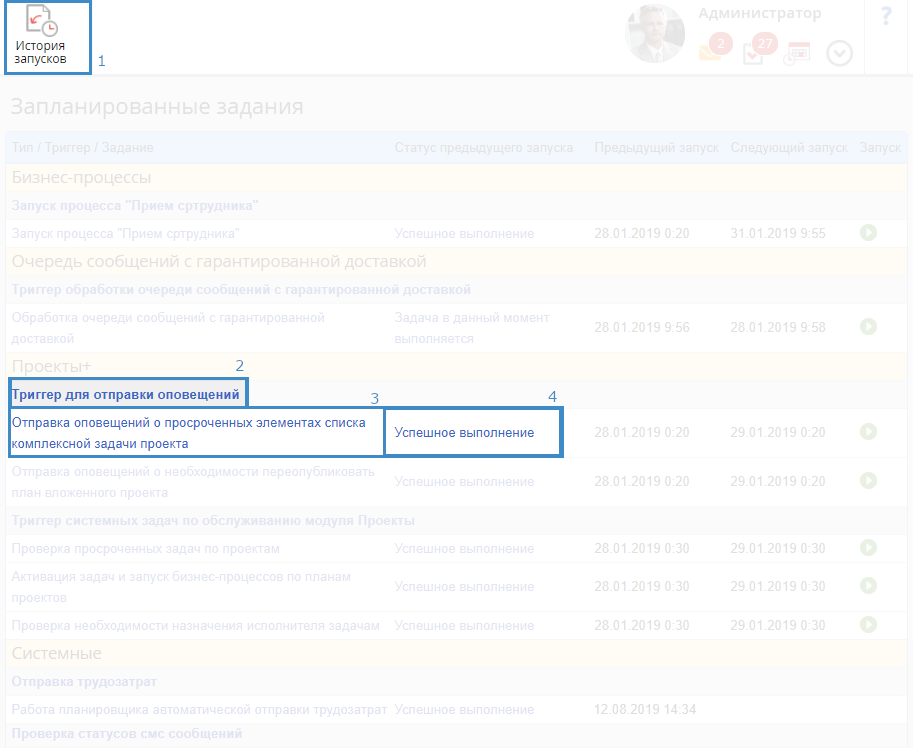Run Отправка оповещений о необходимости переопубликовать task

[x=868, y=480]
